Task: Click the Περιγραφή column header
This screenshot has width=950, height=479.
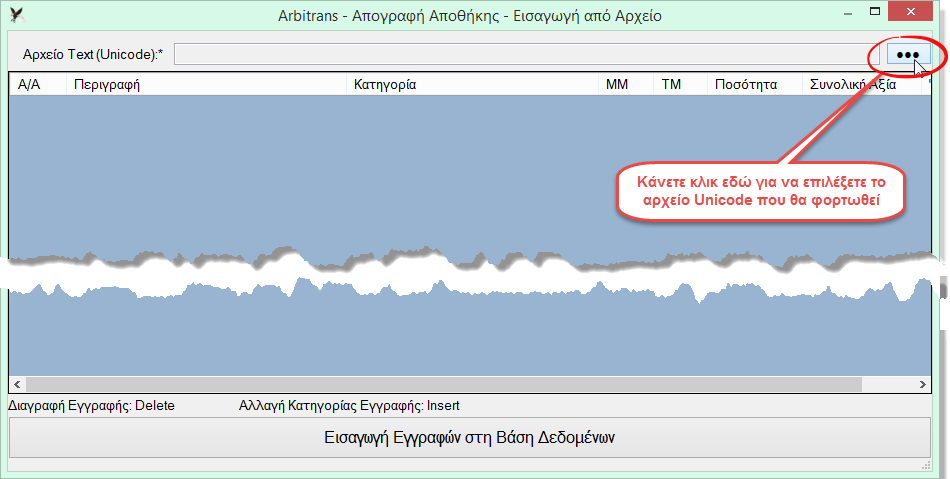Action: [206, 84]
